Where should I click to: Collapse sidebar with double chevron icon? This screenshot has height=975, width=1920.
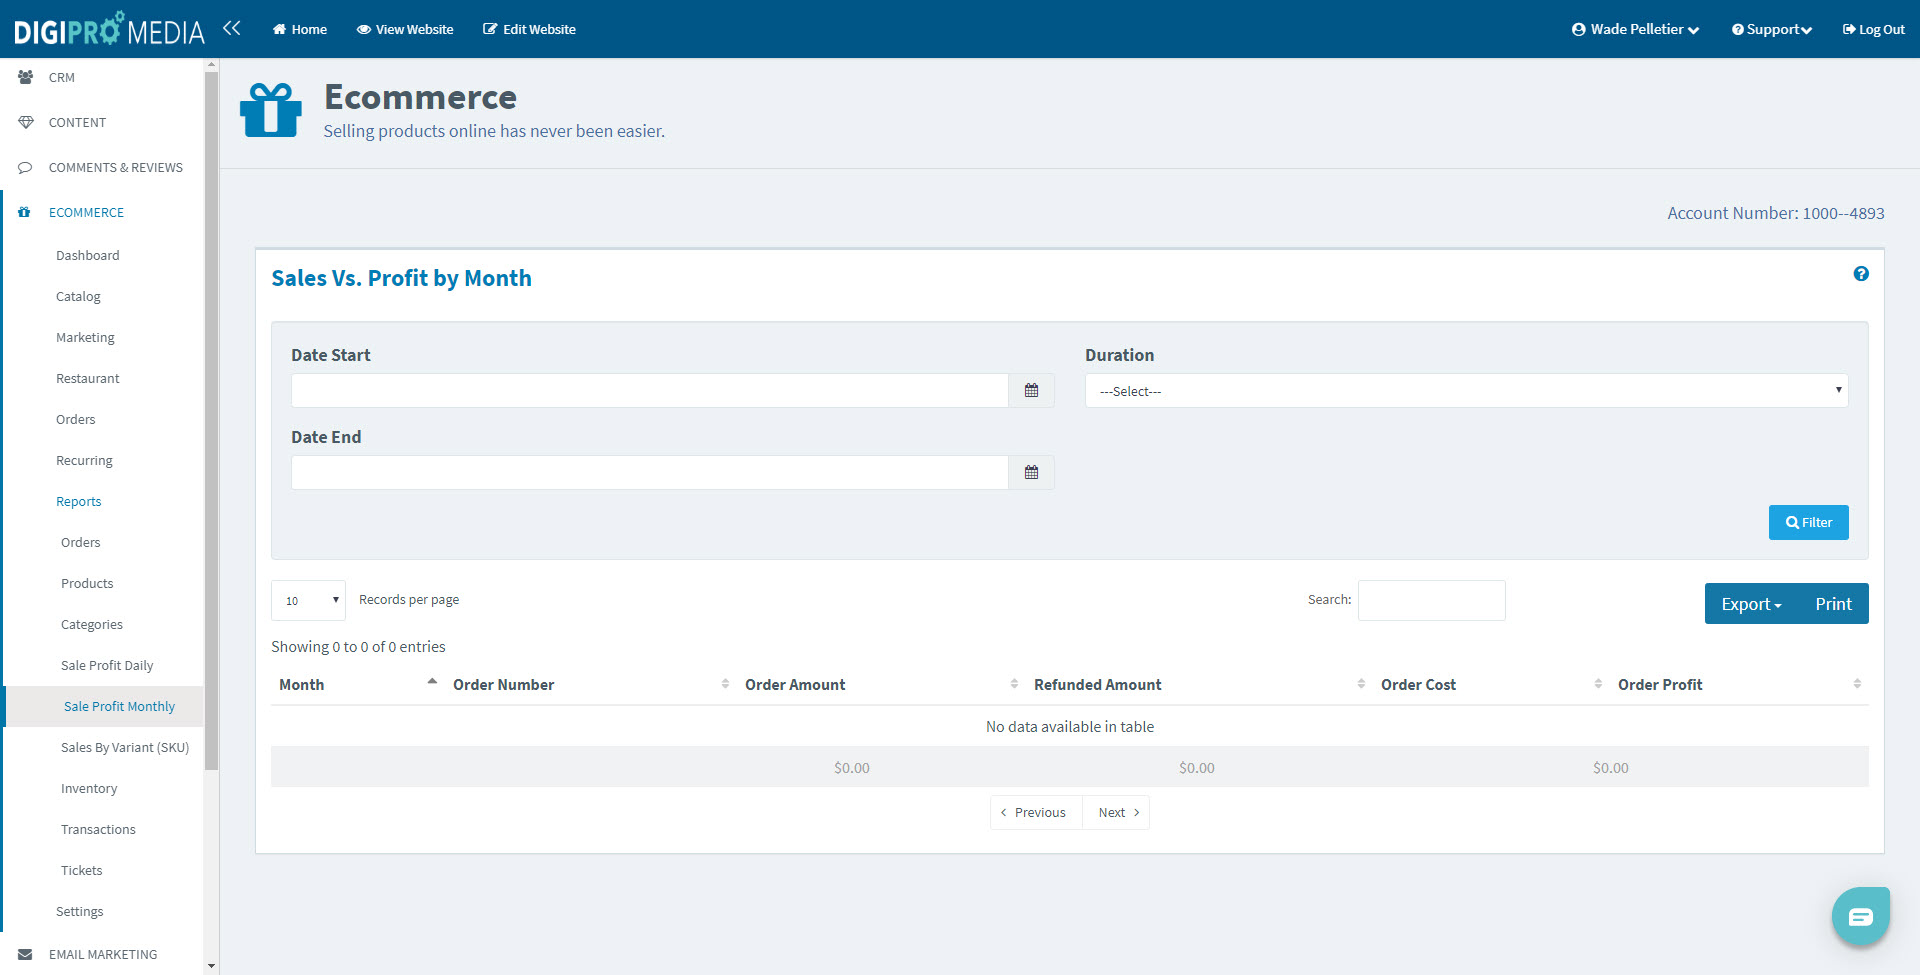tap(232, 28)
